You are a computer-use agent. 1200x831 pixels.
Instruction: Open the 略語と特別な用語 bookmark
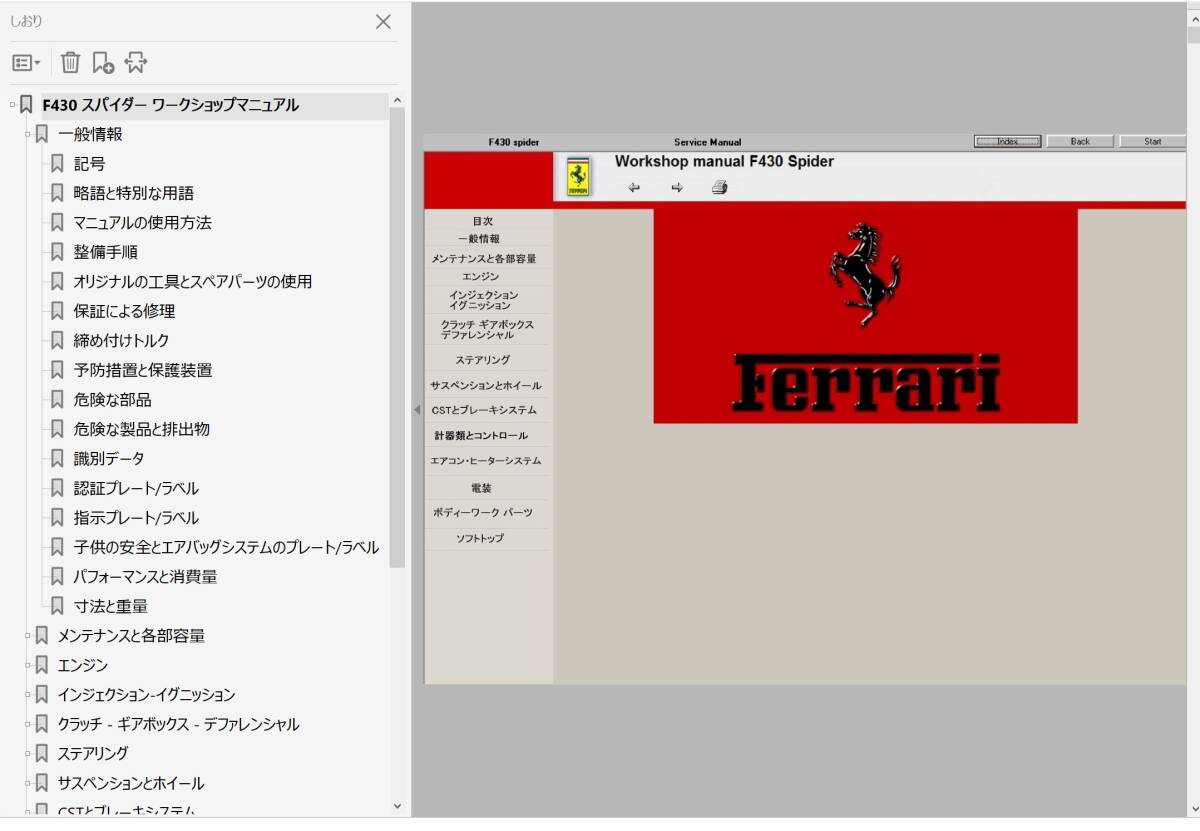click(x=134, y=193)
